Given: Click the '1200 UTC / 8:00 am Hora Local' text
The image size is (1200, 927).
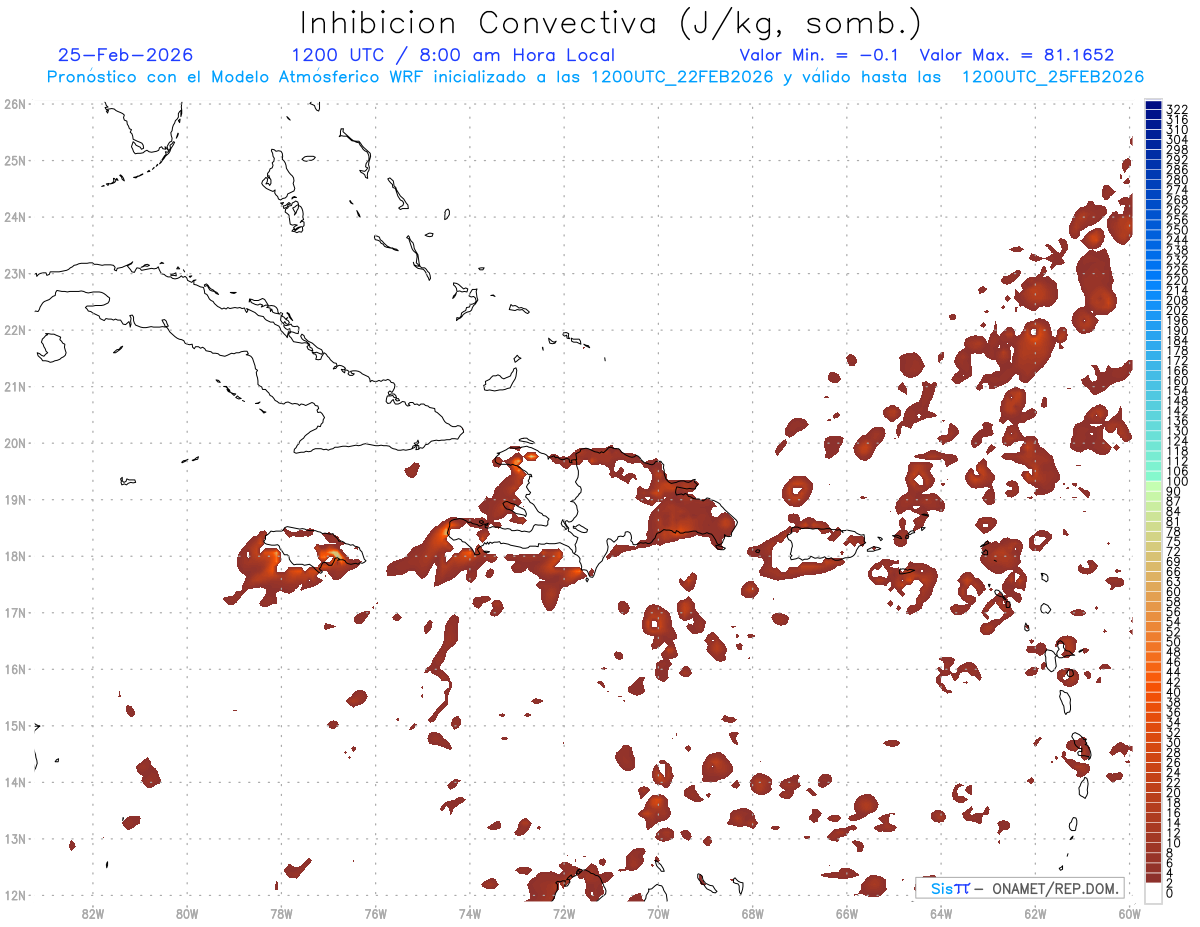Looking at the screenshot, I should [453, 55].
